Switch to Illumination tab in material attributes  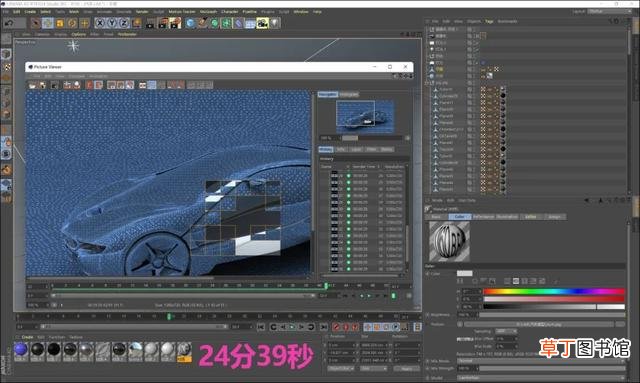pos(507,217)
